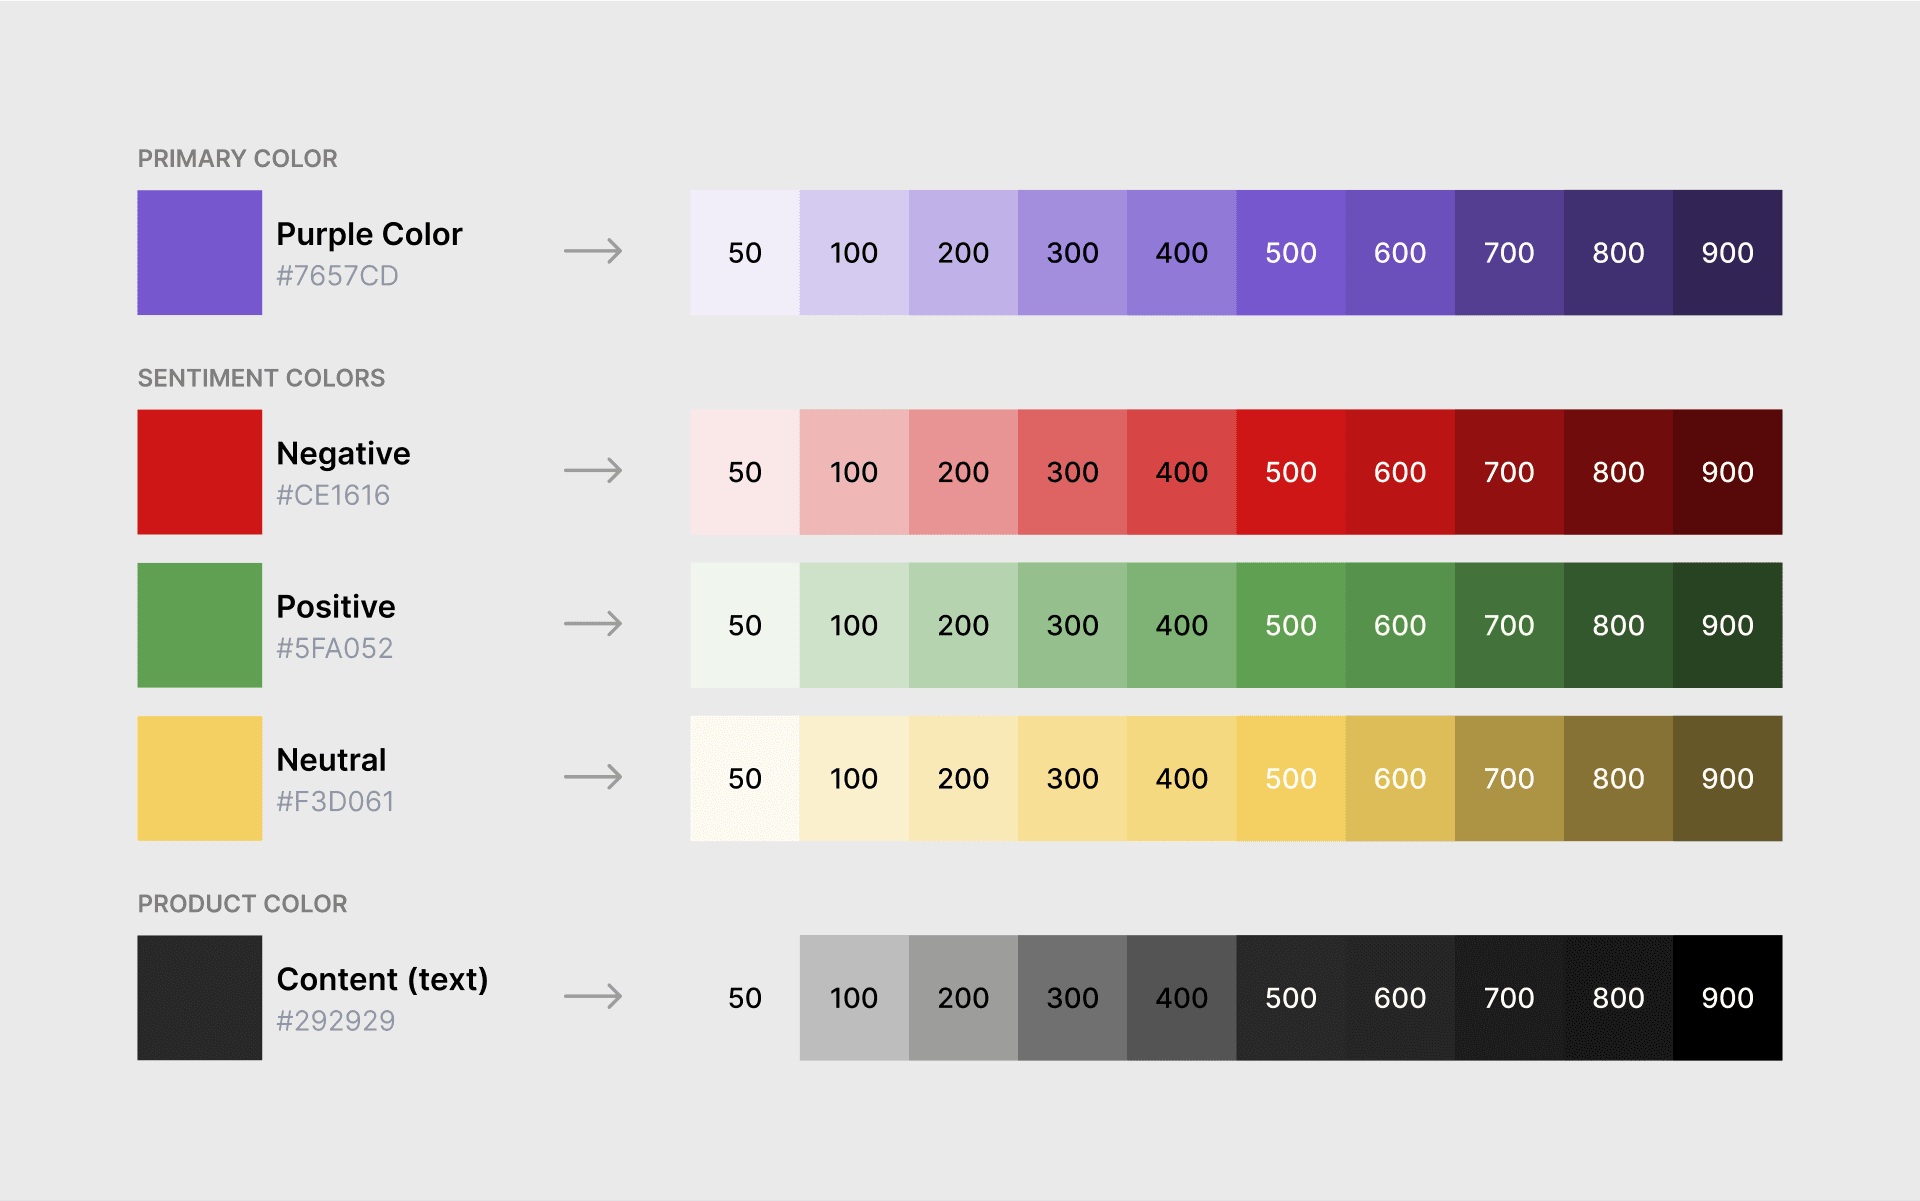1920x1201 pixels.
Task: Pick the Content gray 100 shade
Action: pos(854,998)
